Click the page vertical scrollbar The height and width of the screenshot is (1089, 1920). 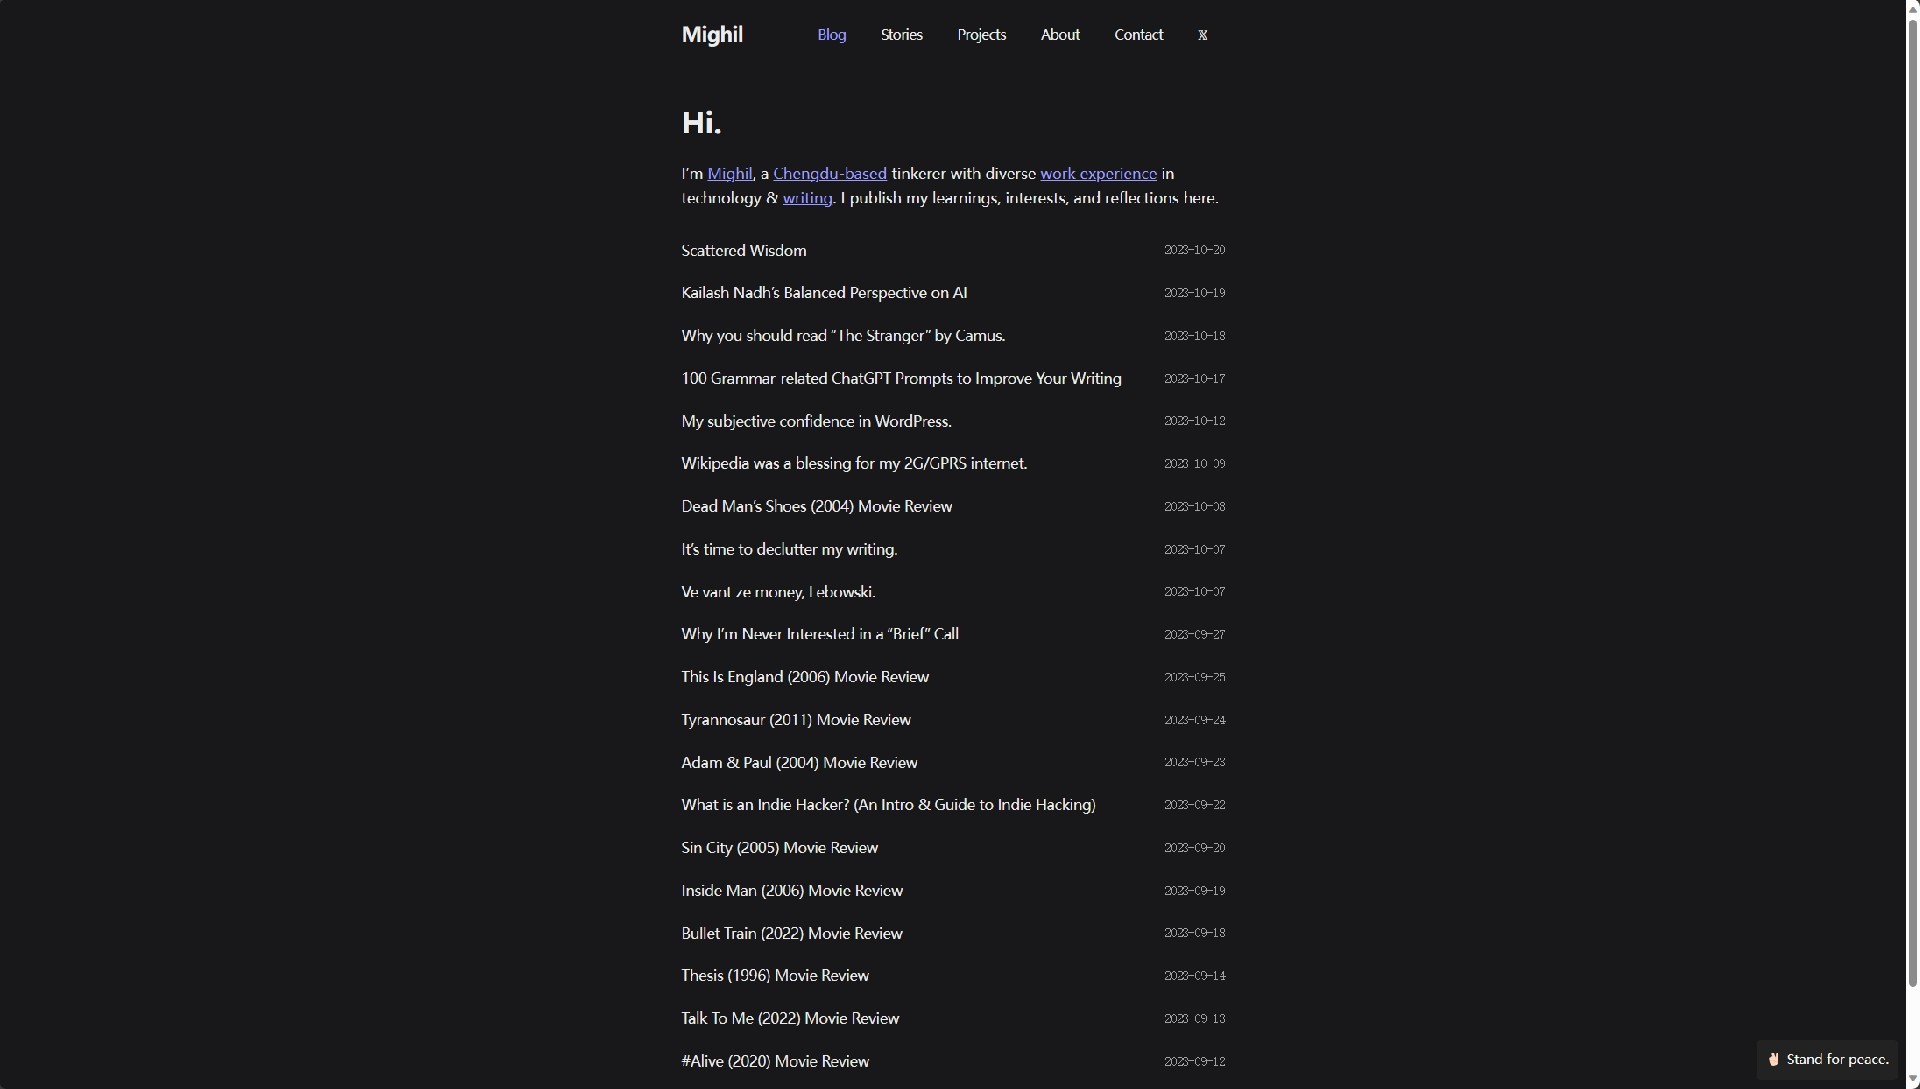pyautogui.click(x=1912, y=500)
